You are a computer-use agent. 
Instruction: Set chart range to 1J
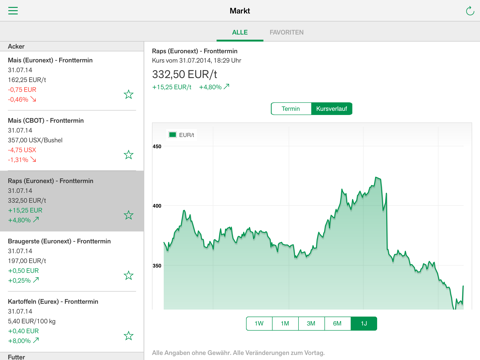[x=364, y=323]
